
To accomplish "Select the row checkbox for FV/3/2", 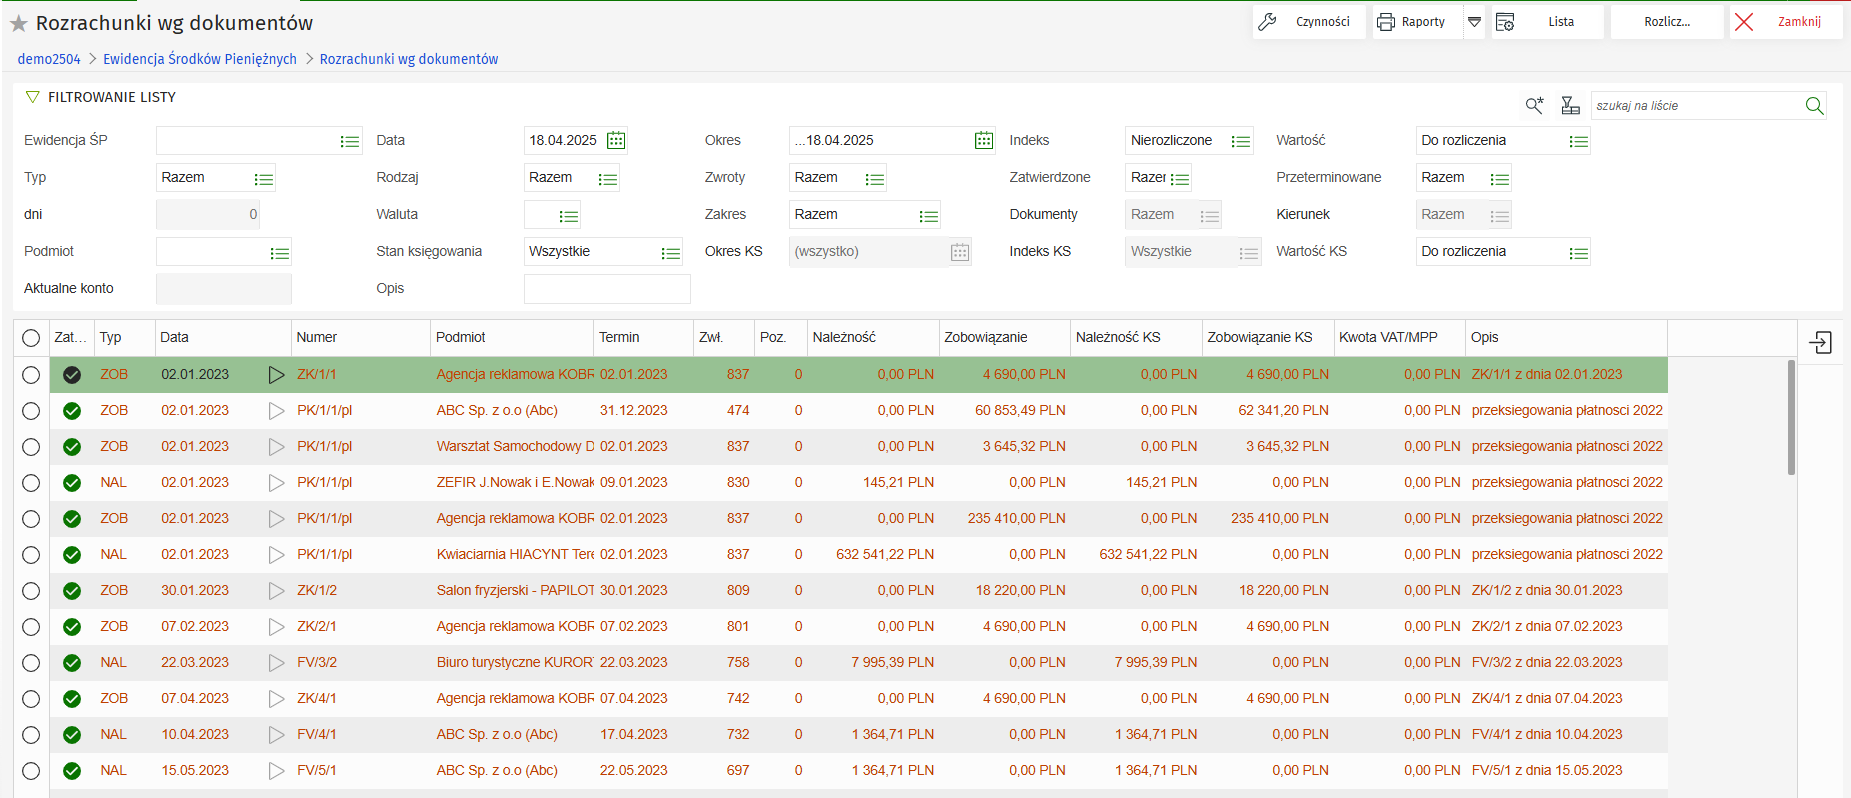I will pyautogui.click(x=31, y=663).
